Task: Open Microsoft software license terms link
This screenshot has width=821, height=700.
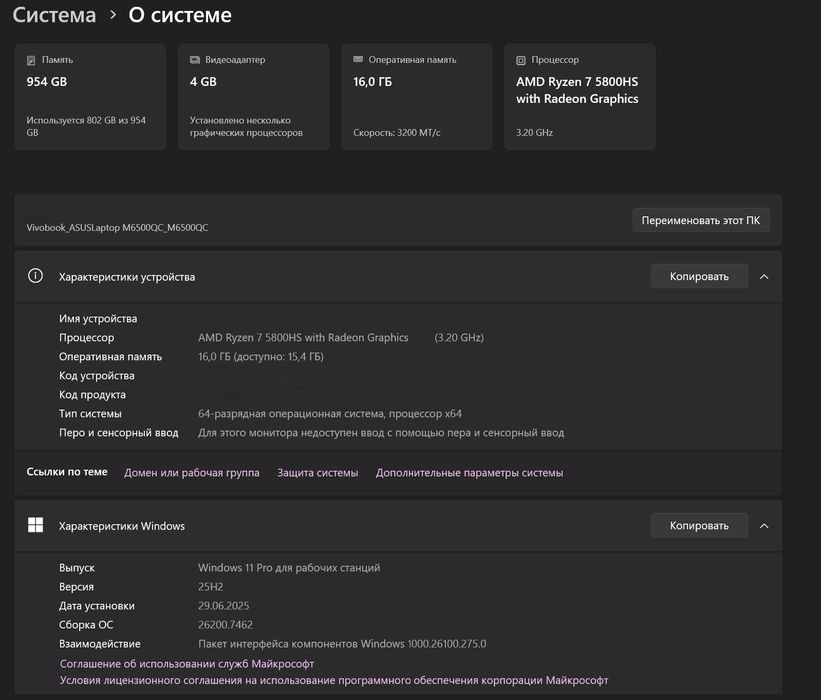Action: 334,680
